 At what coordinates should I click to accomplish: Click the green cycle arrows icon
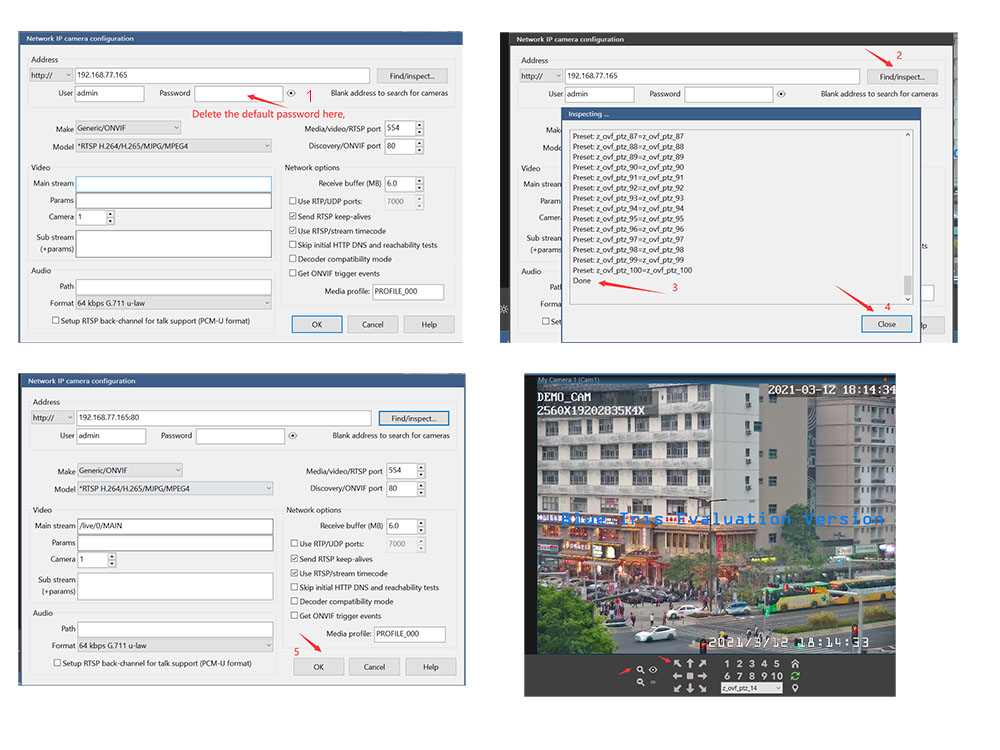(x=795, y=676)
